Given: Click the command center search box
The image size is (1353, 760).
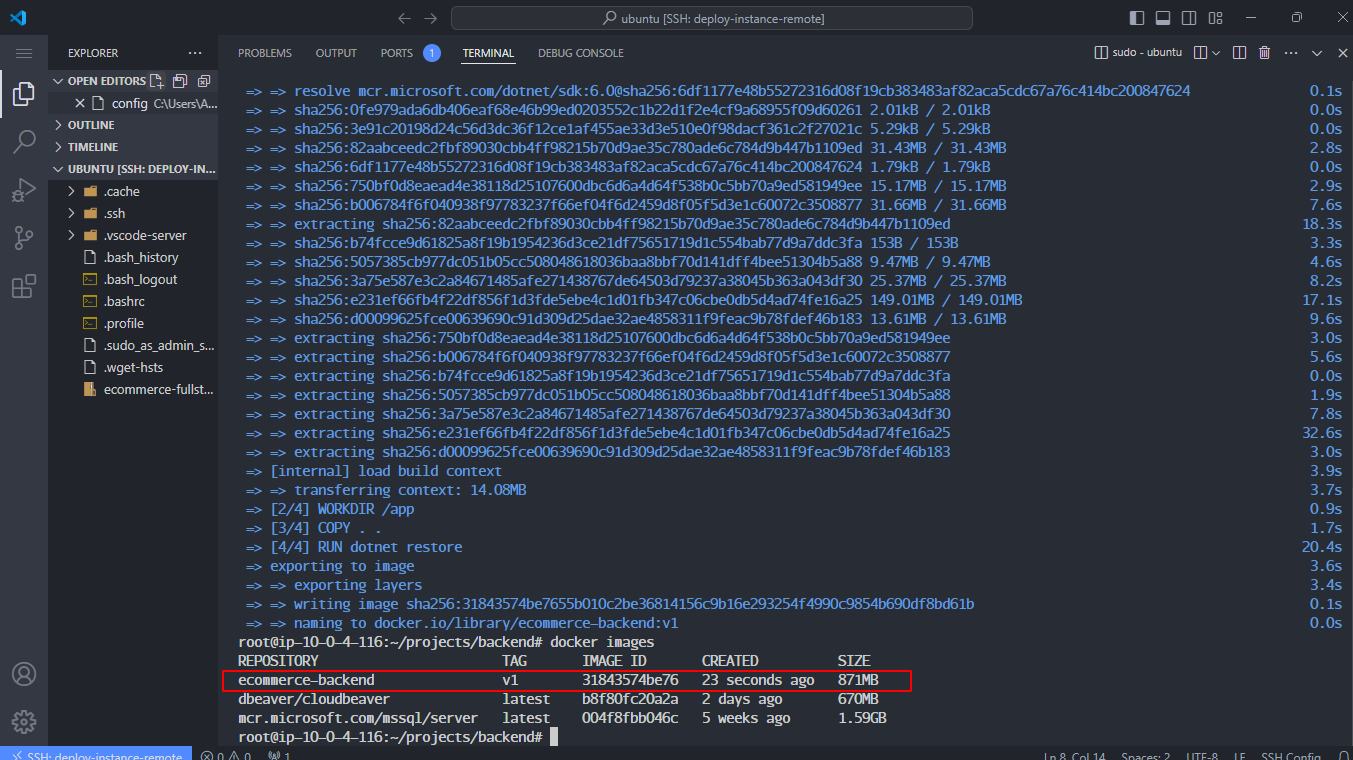Looking at the screenshot, I should (x=711, y=18).
